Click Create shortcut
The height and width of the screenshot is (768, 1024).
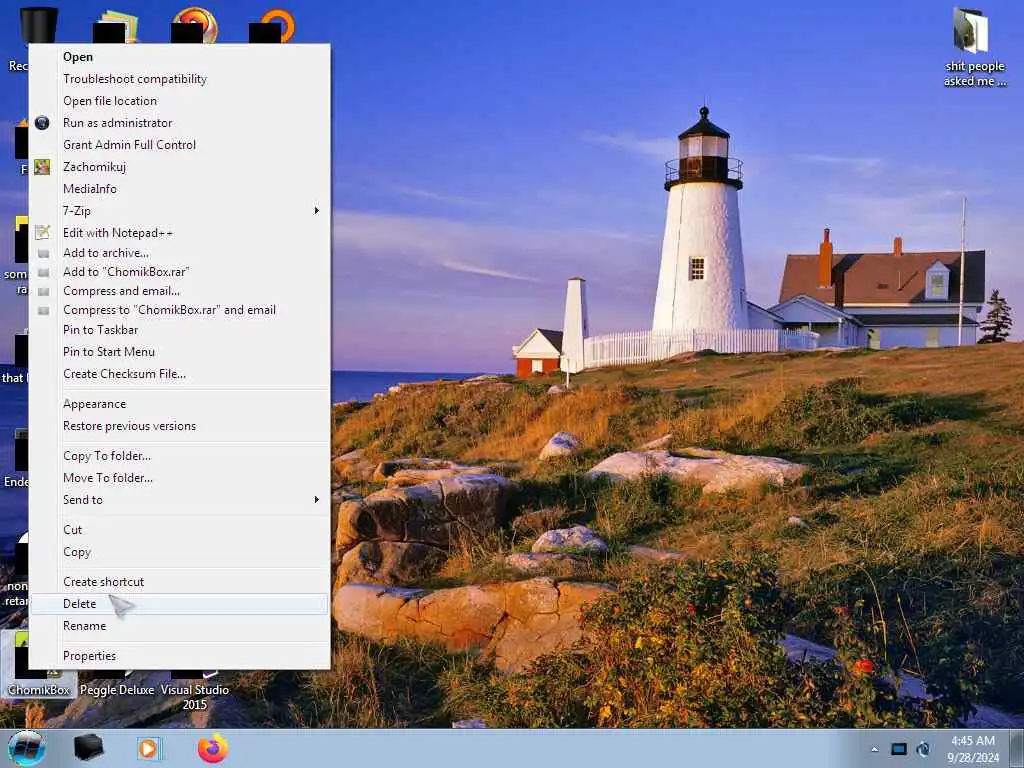coord(179,582)
